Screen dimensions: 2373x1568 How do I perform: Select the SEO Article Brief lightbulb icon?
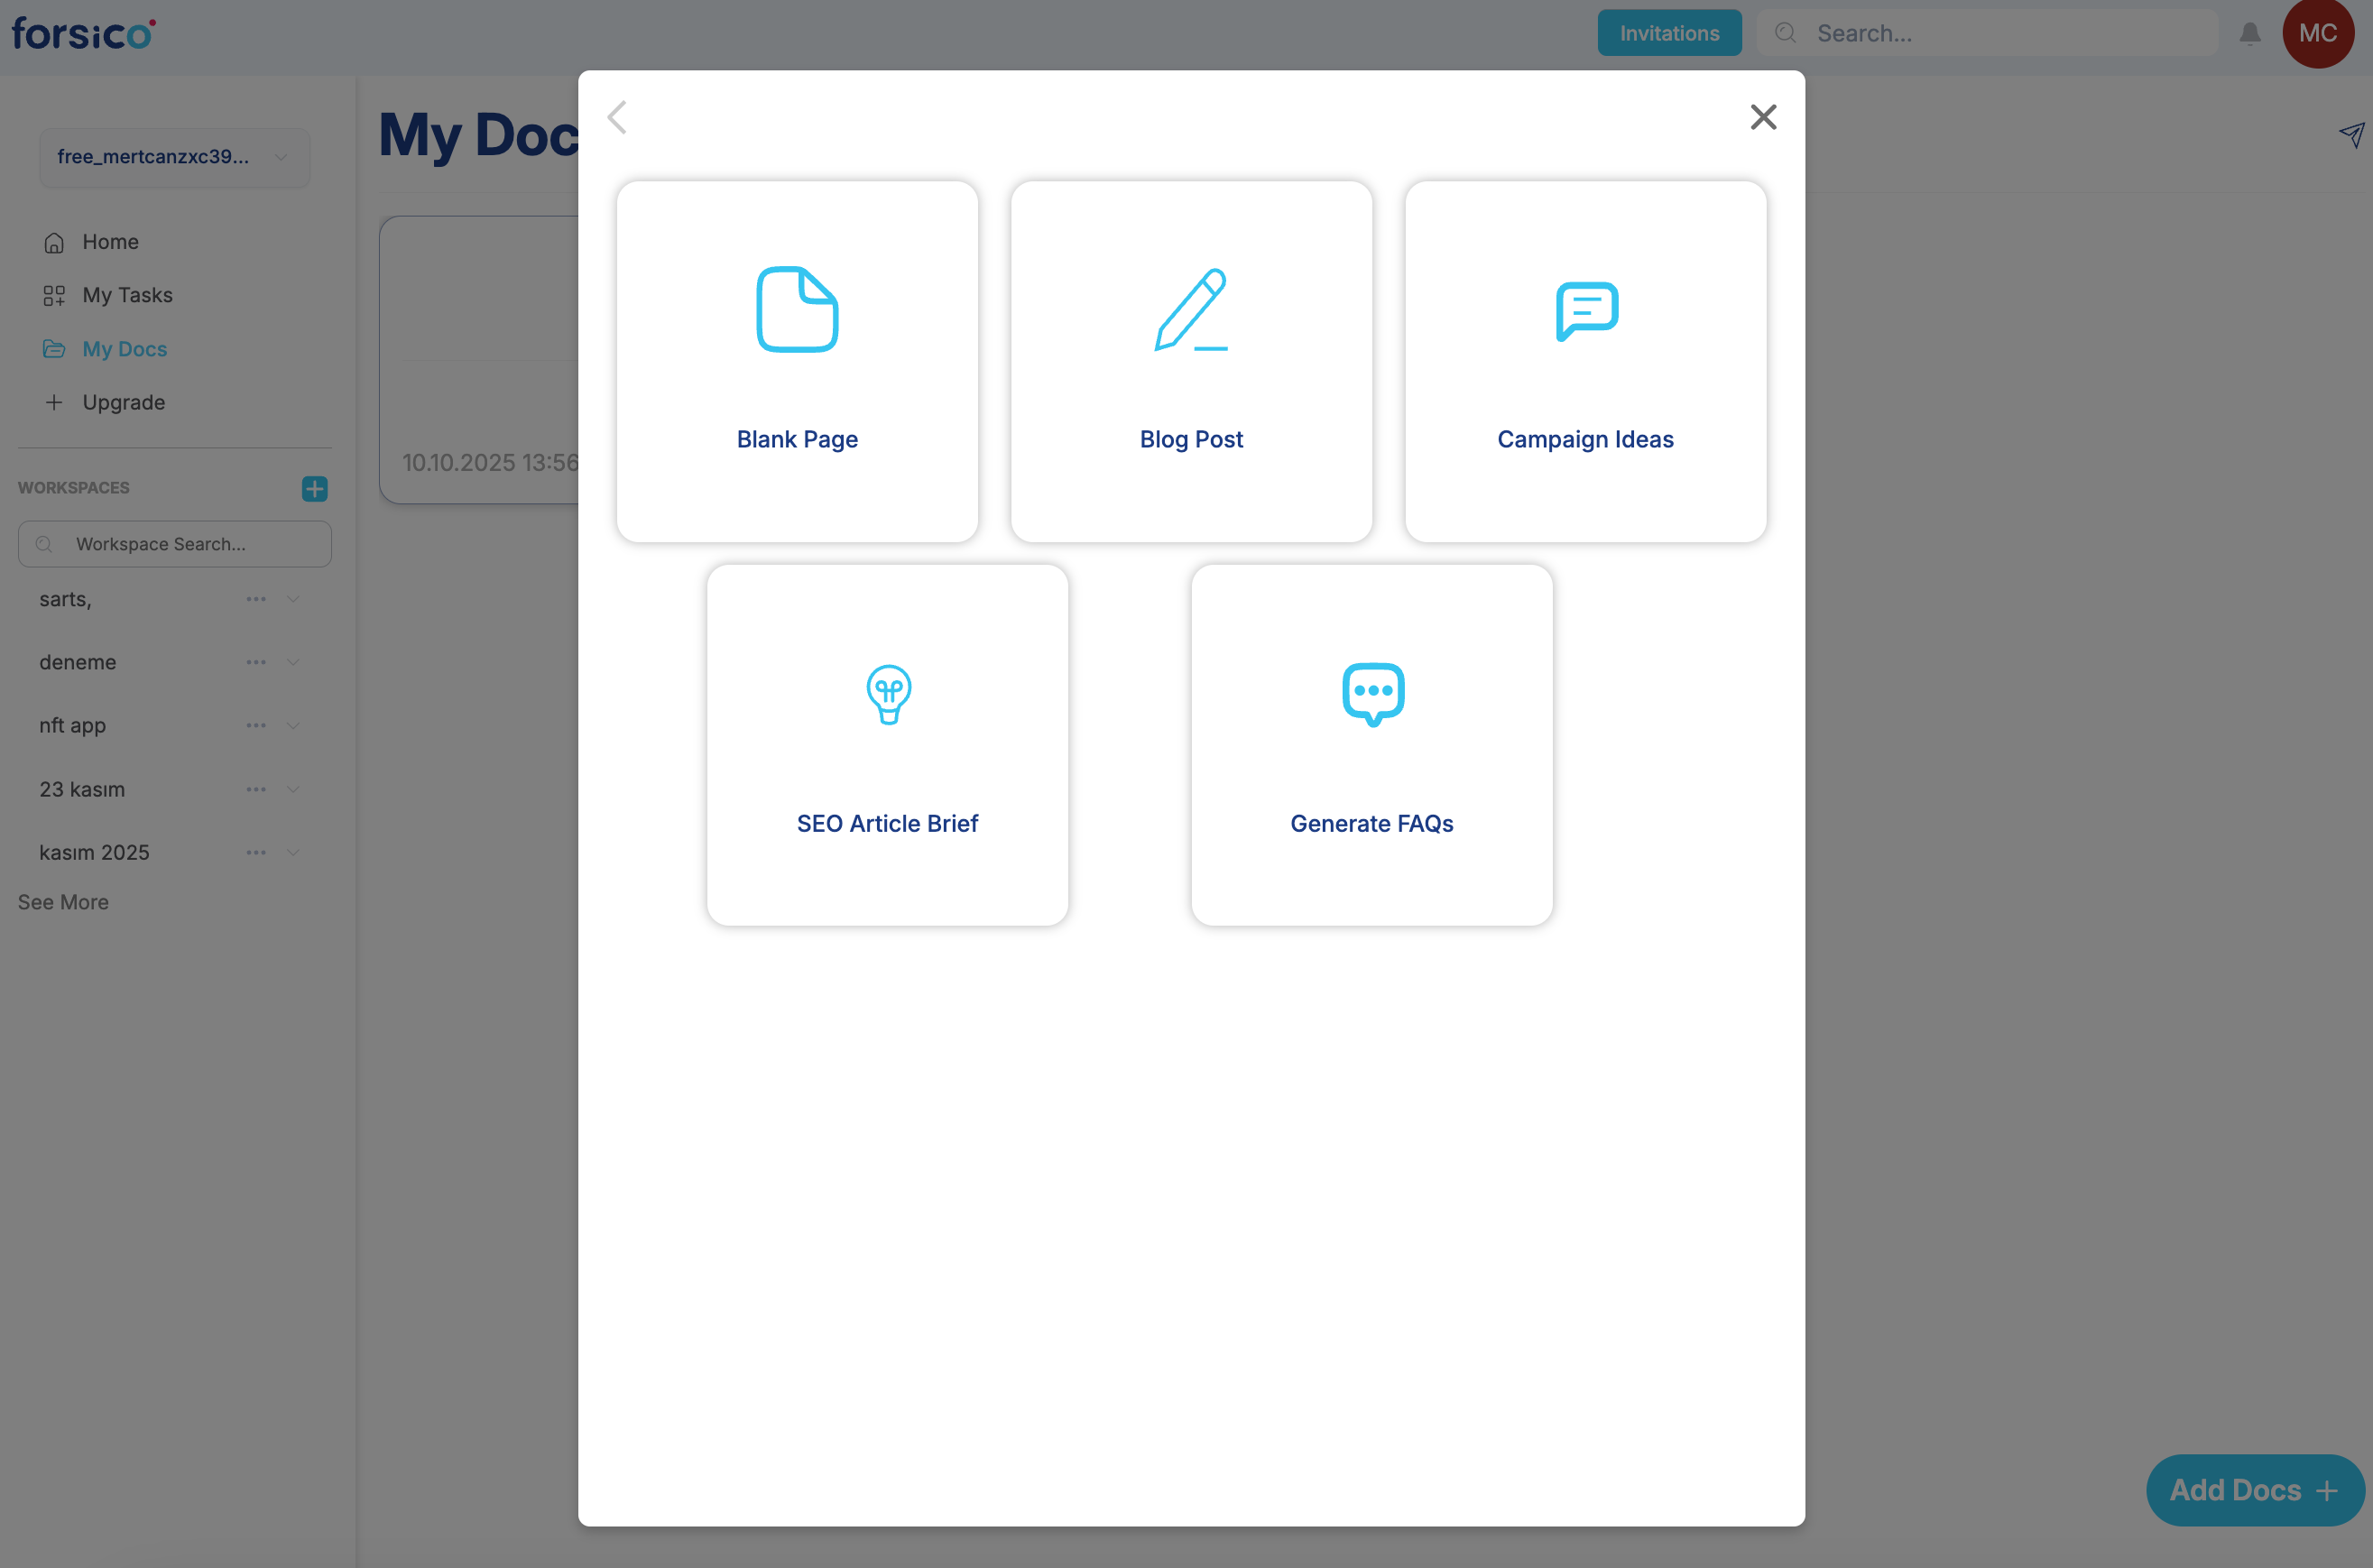click(x=888, y=694)
